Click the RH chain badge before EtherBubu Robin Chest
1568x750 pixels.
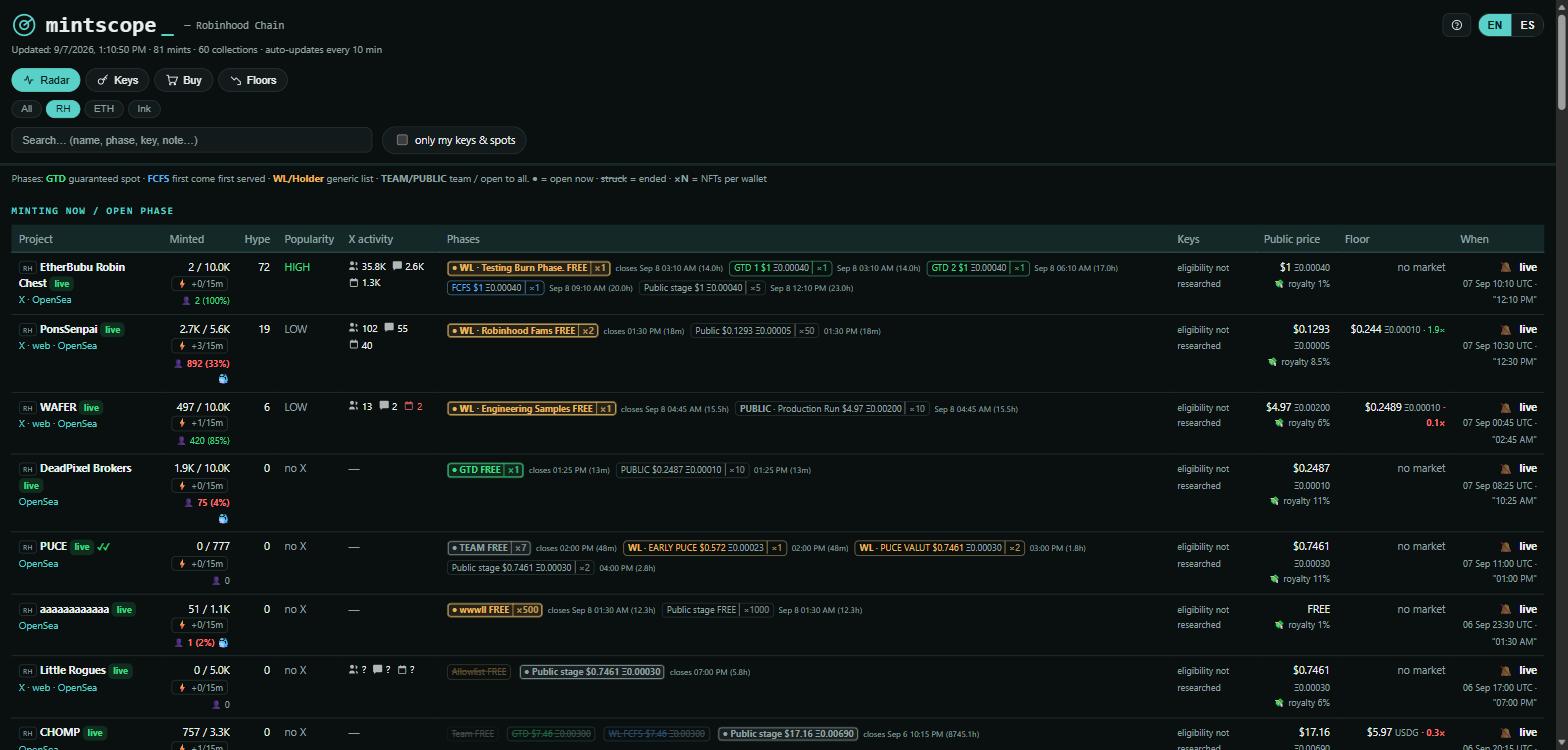coord(28,268)
